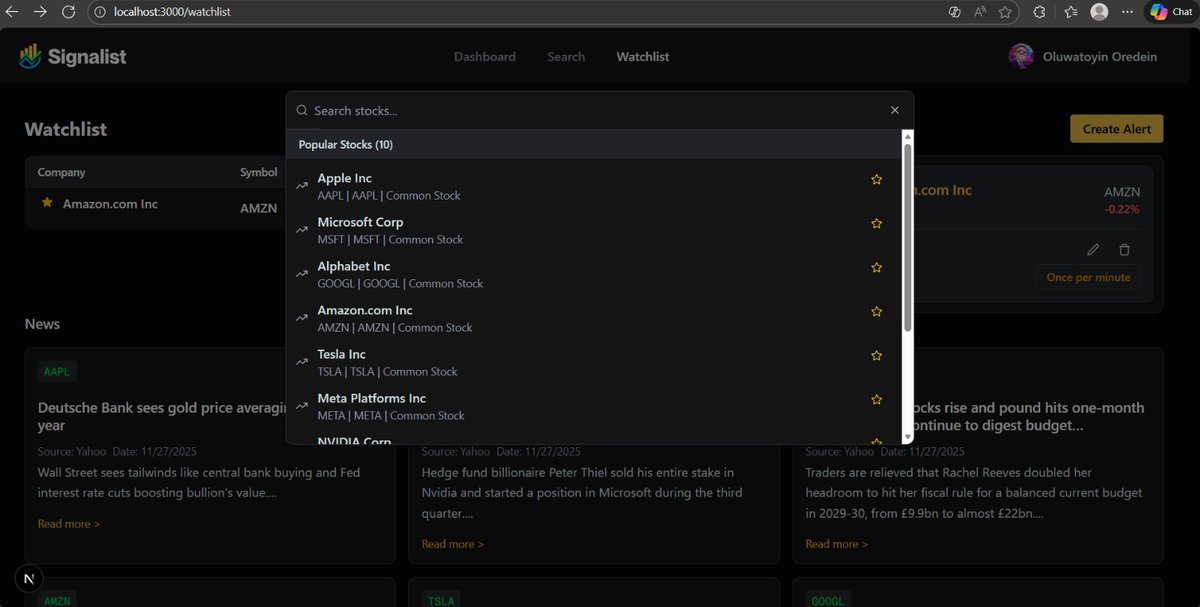Click the favorites star in the address bar
Viewport: 1200px width, 607px height.
[1004, 12]
